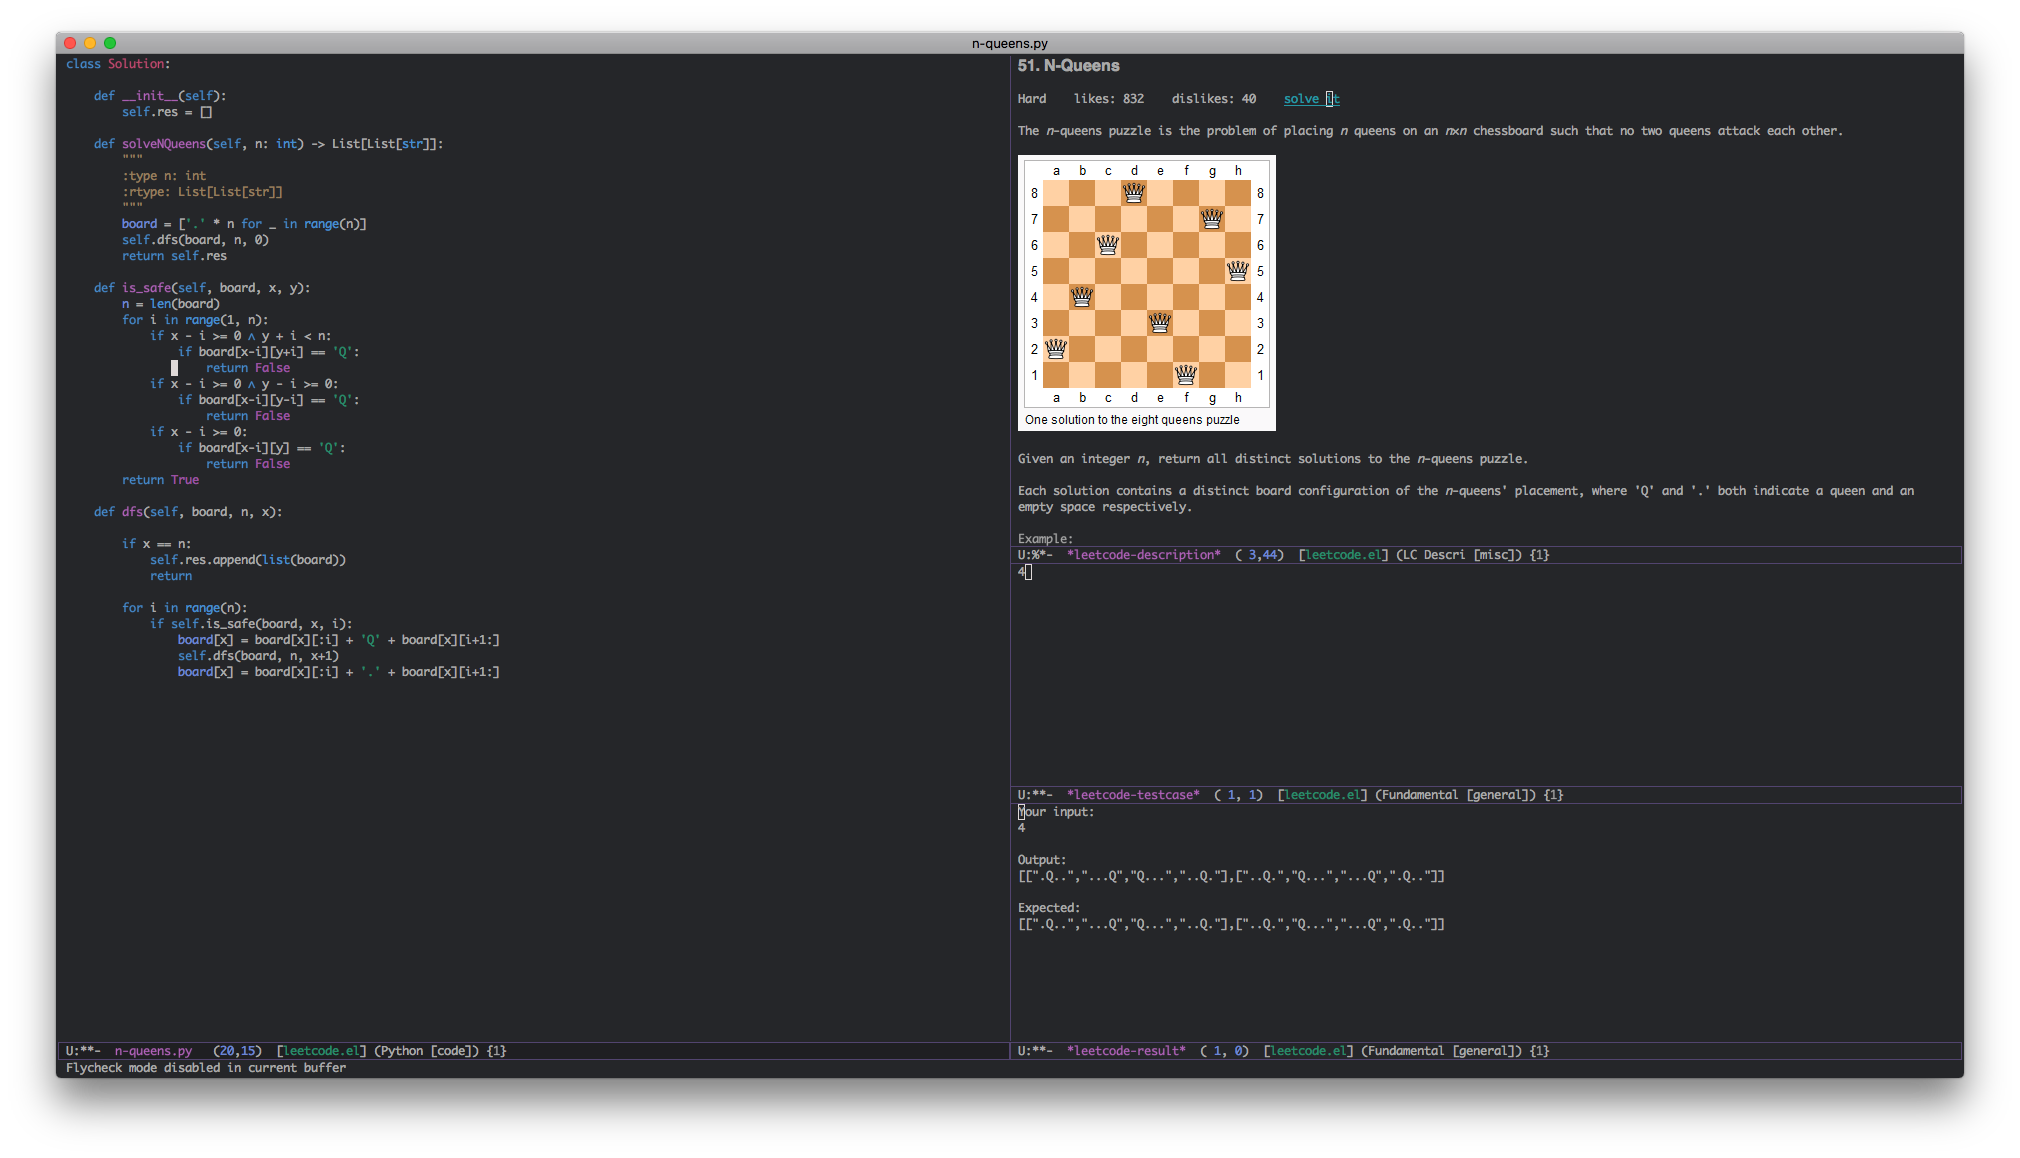Click the queen icon on square d8
The image size is (2020, 1158).
[x=1134, y=192]
